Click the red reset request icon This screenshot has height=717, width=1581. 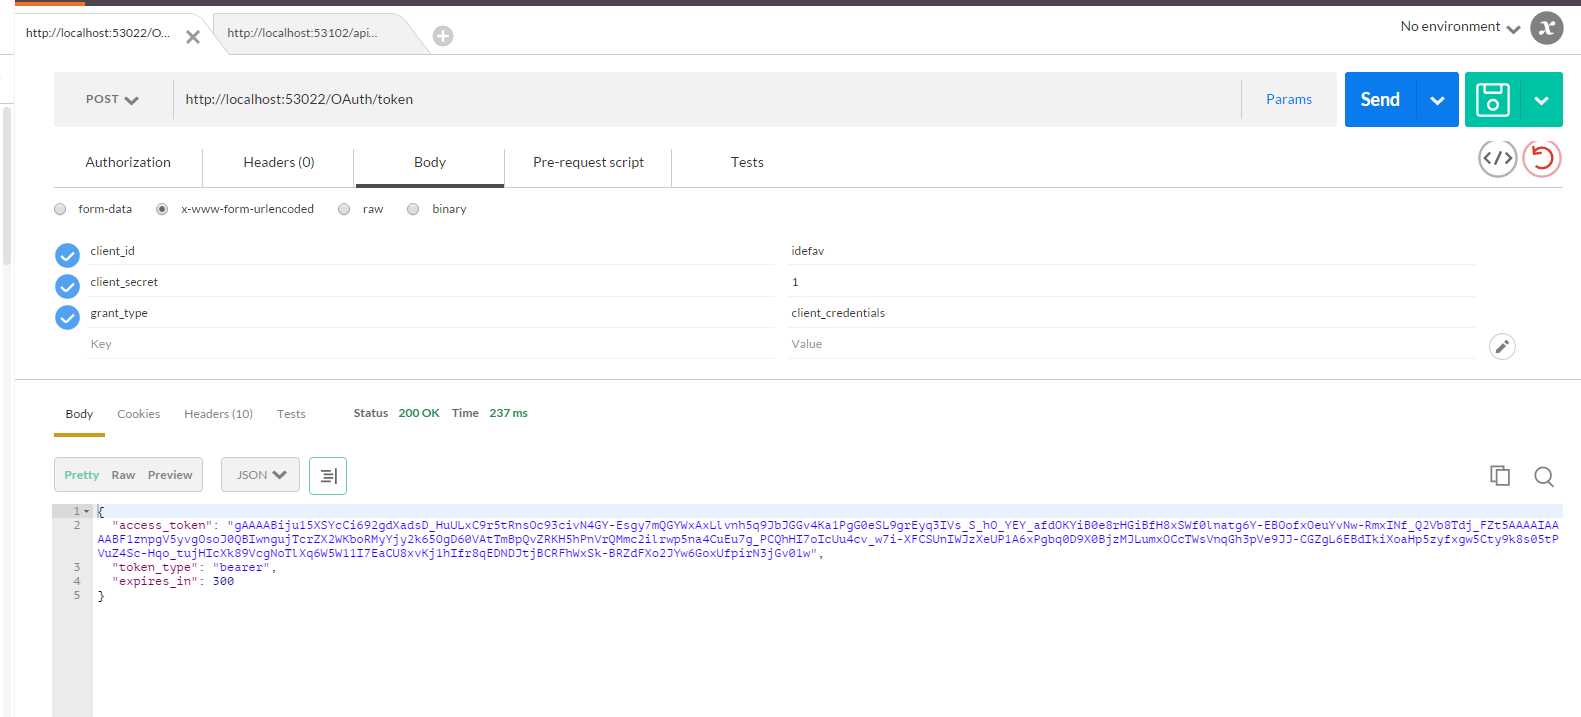pyautogui.click(x=1542, y=158)
